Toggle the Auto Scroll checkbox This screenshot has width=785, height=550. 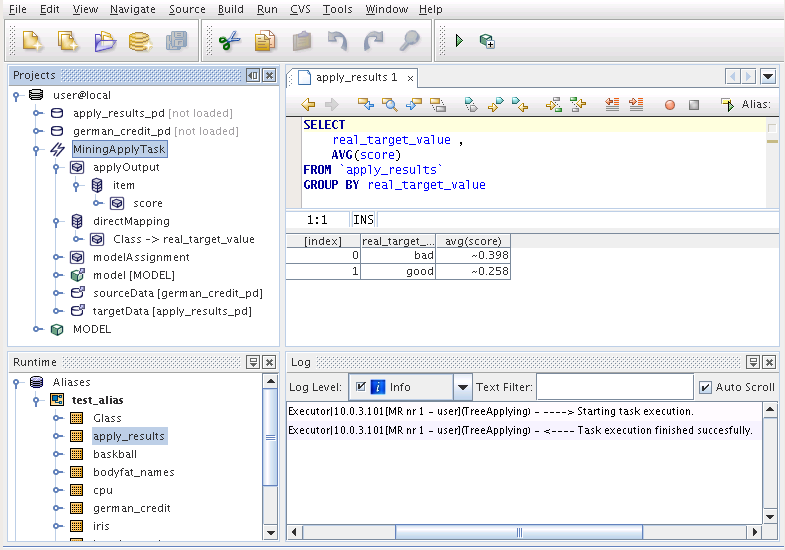[x=705, y=387]
